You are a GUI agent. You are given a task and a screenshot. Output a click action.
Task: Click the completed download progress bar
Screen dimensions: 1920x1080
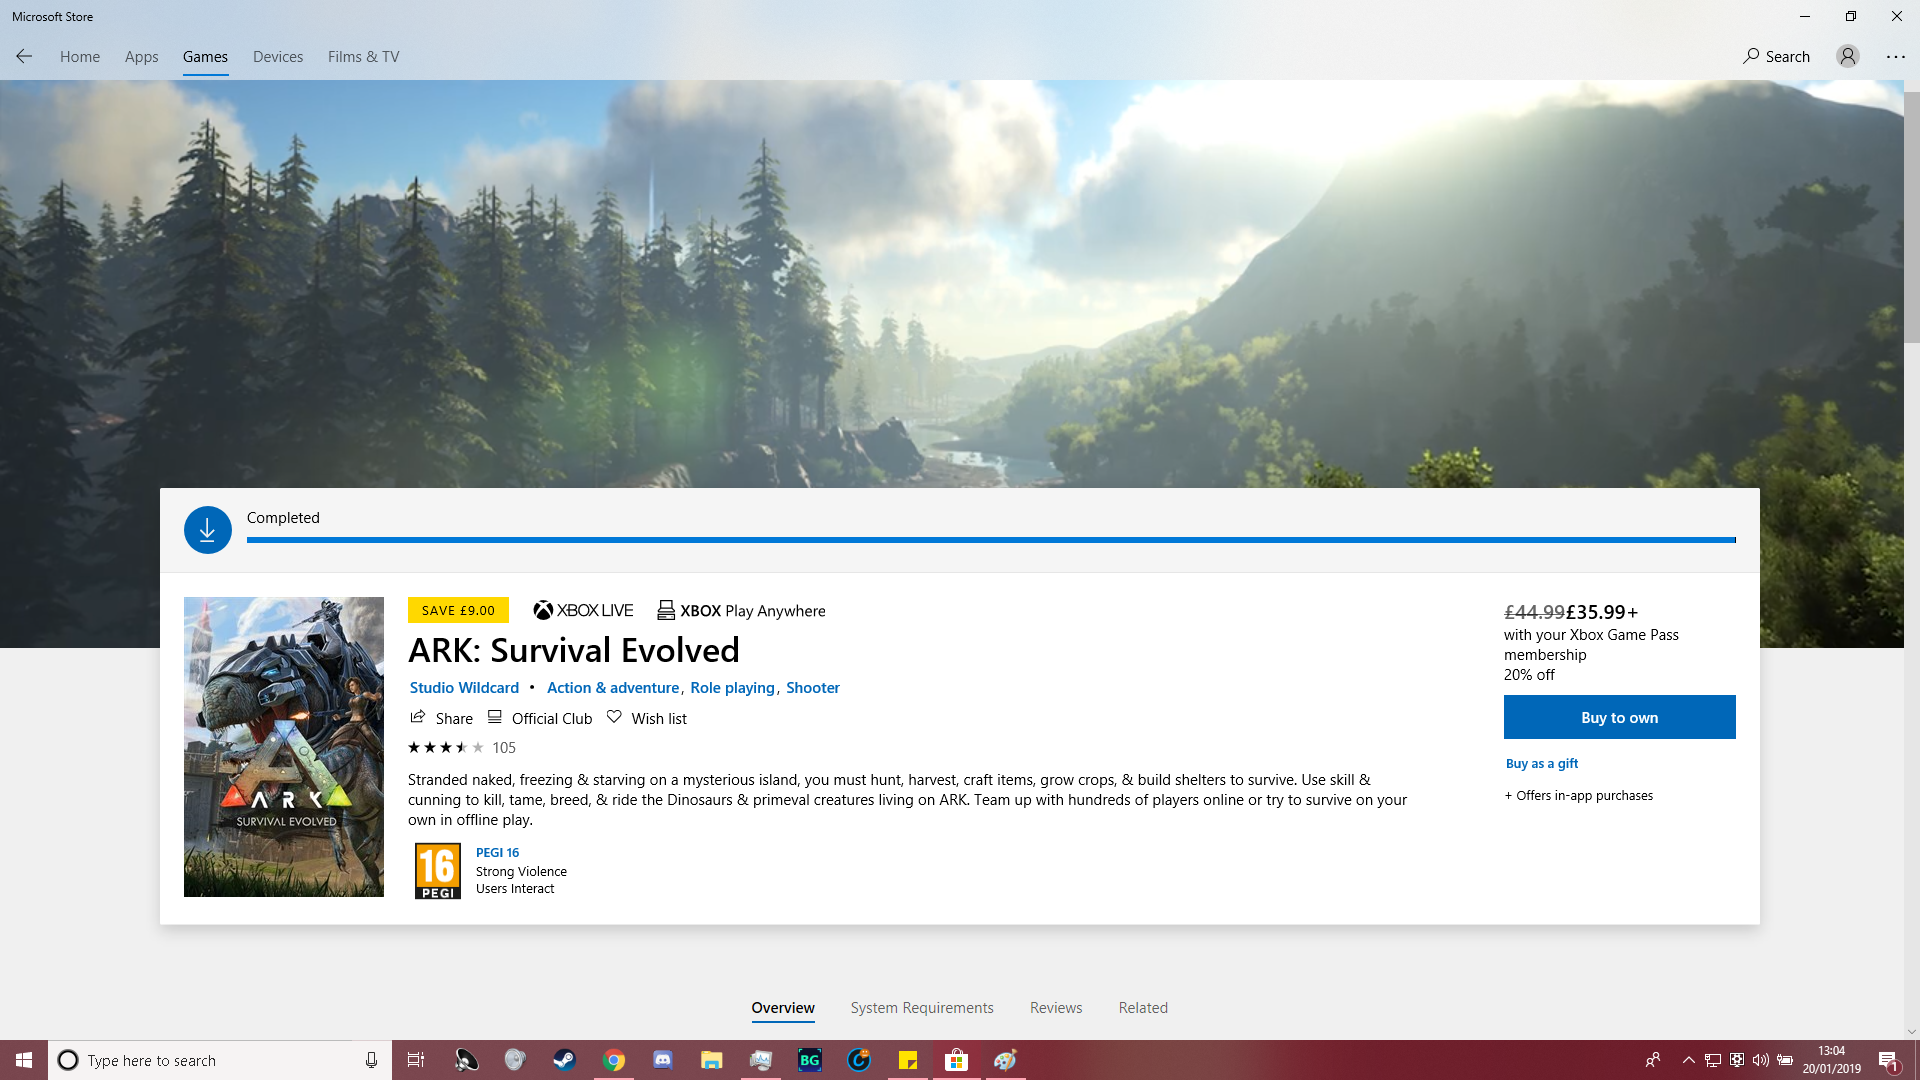point(991,540)
